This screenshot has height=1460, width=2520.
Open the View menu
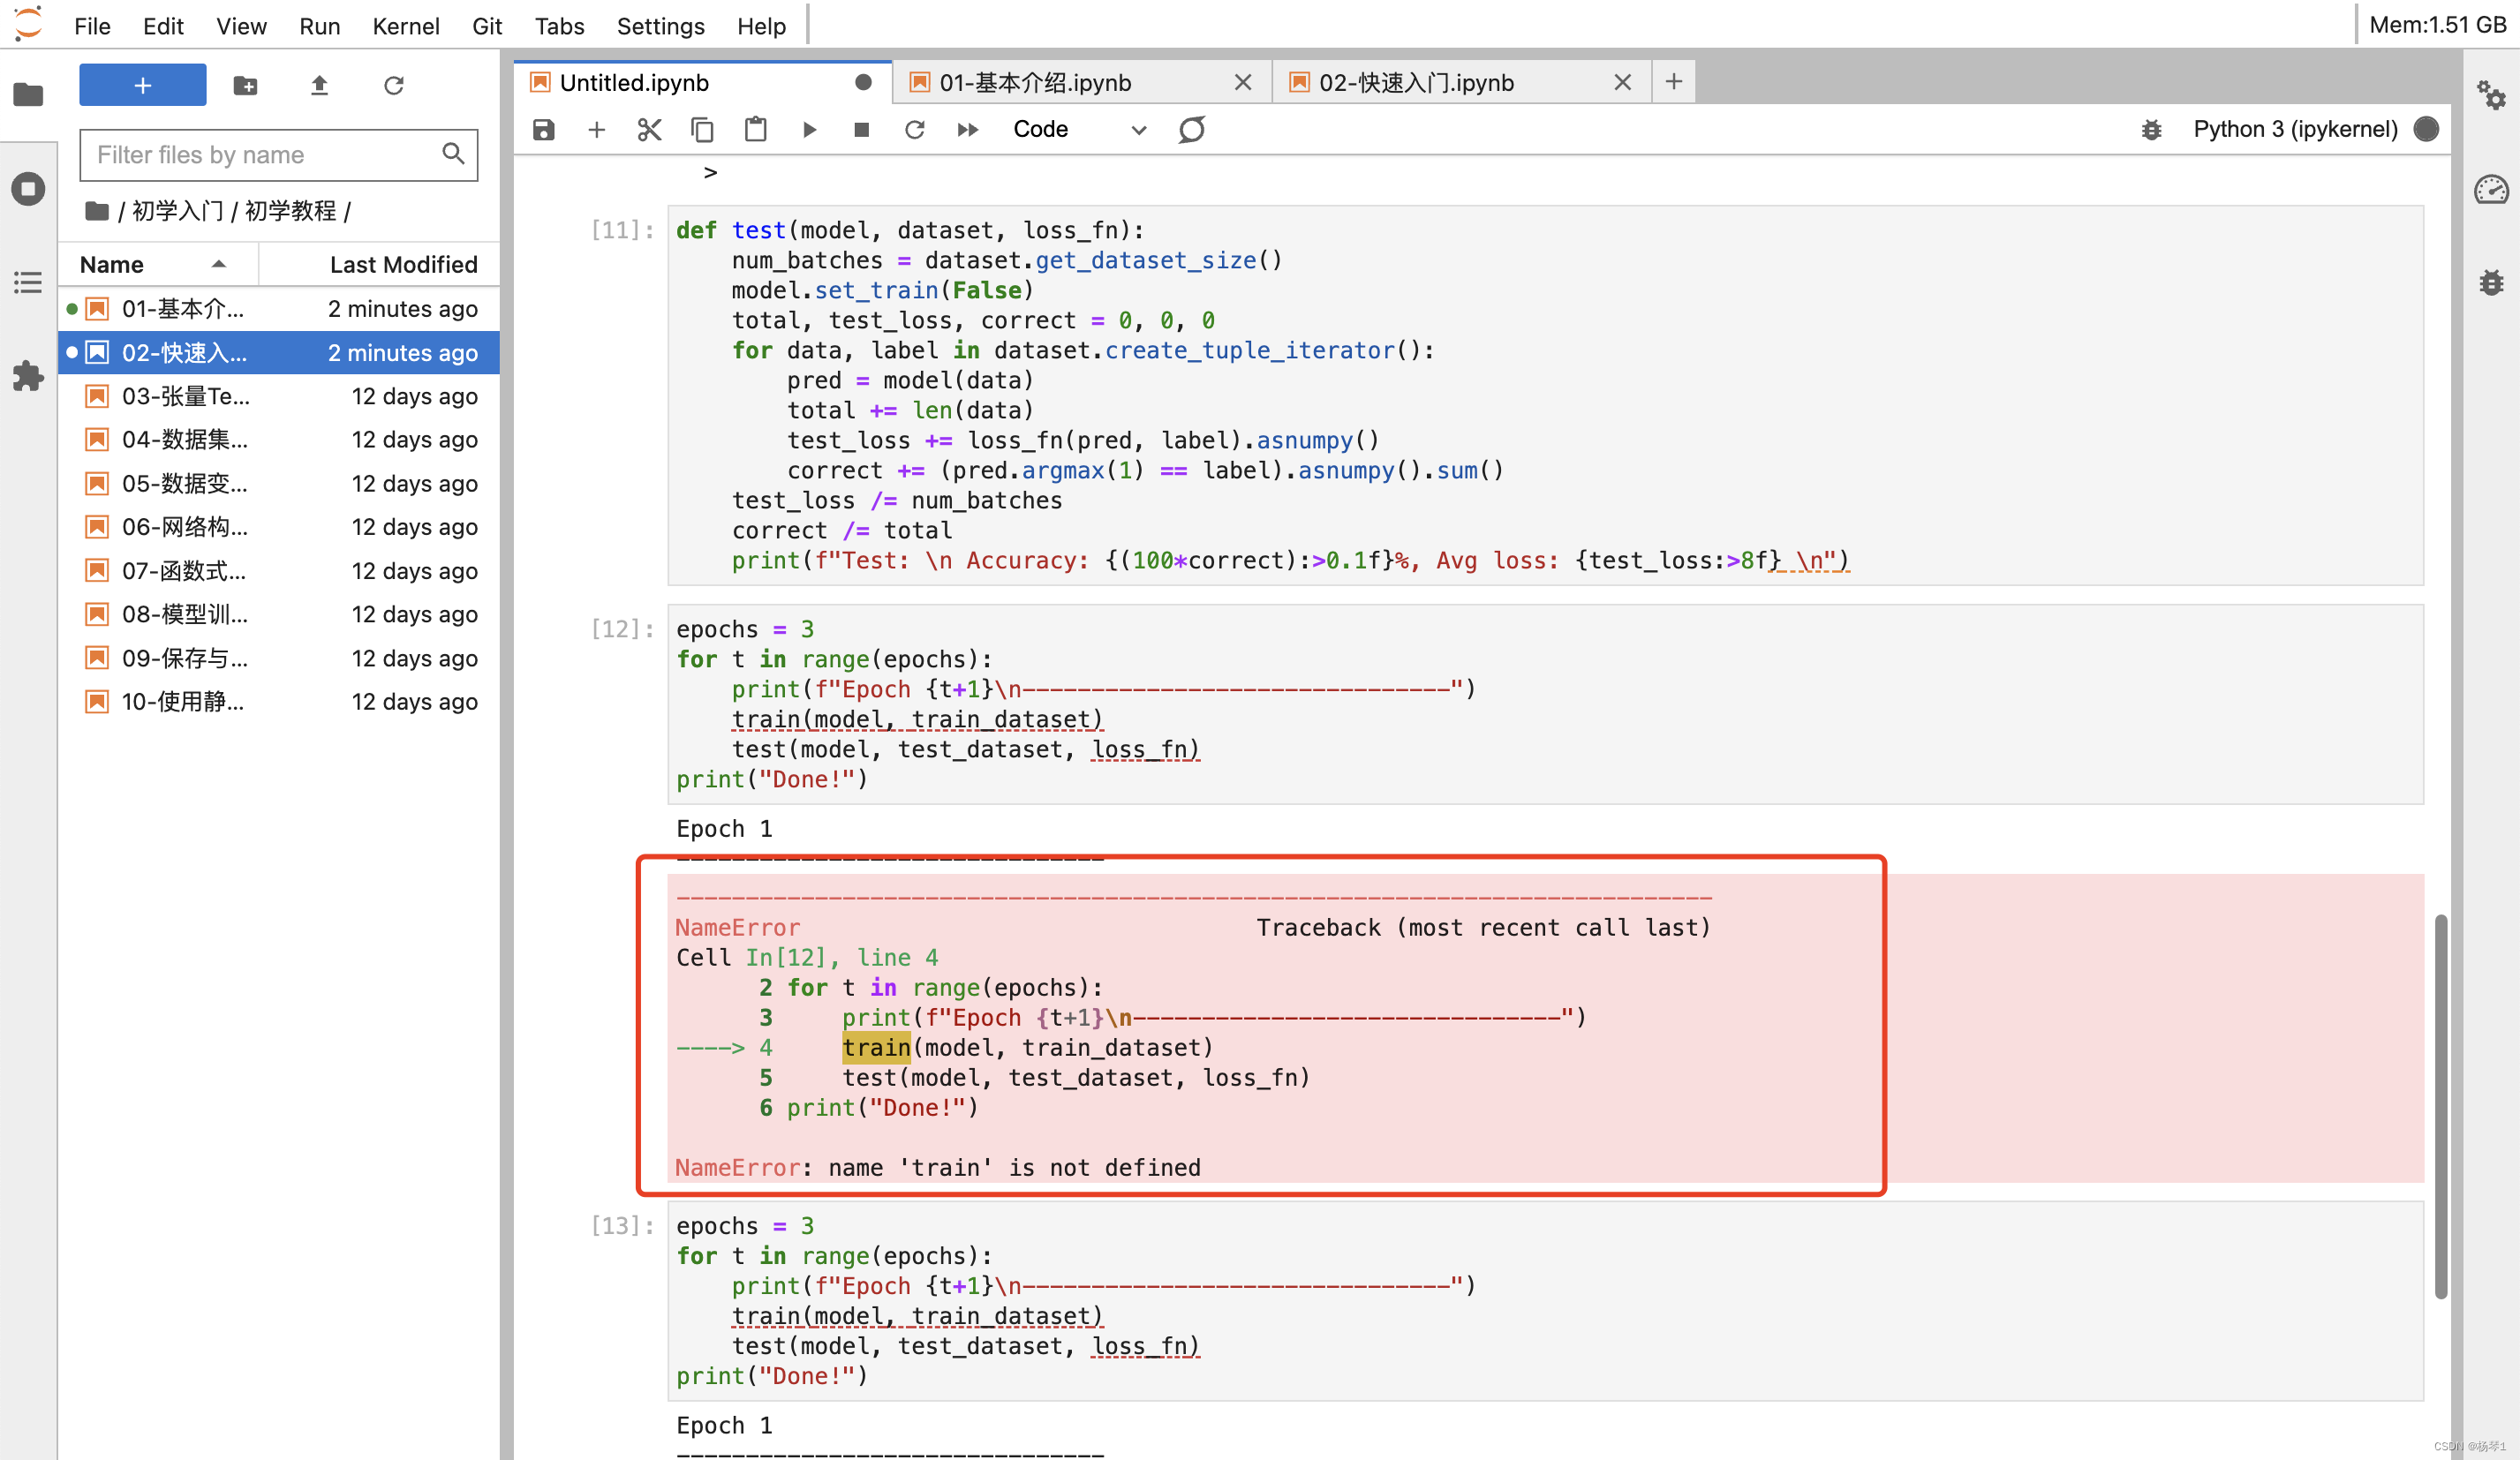point(241,26)
